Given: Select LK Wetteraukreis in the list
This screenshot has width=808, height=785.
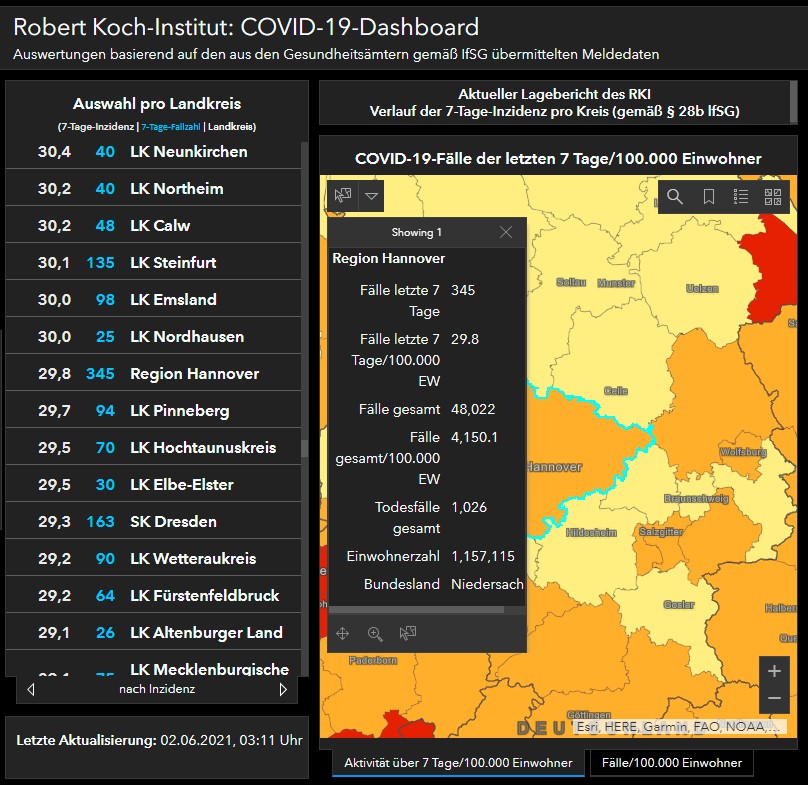Looking at the screenshot, I should tap(154, 559).
